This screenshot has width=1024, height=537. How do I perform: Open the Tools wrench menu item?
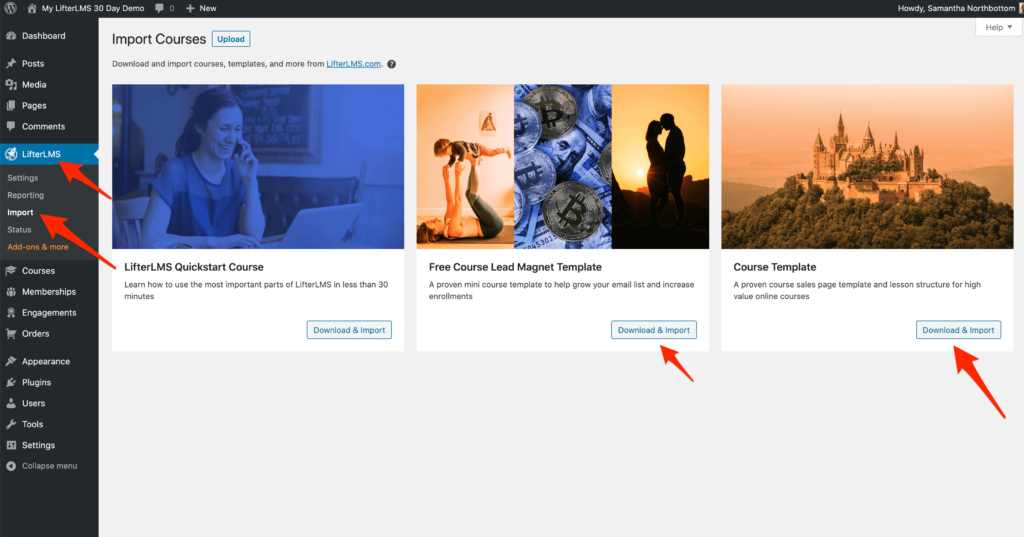(32, 424)
